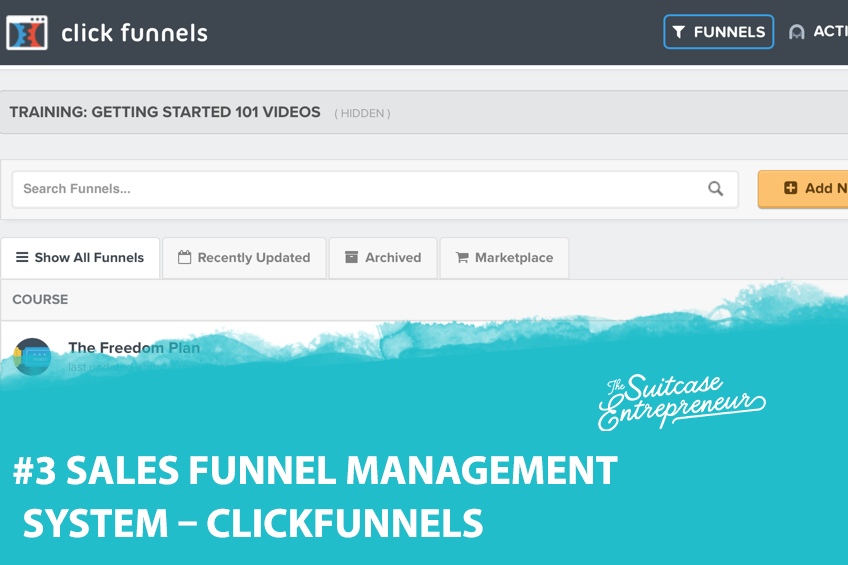Image resolution: width=848 pixels, height=565 pixels.
Task: Open the Archived tab
Action: tap(383, 258)
